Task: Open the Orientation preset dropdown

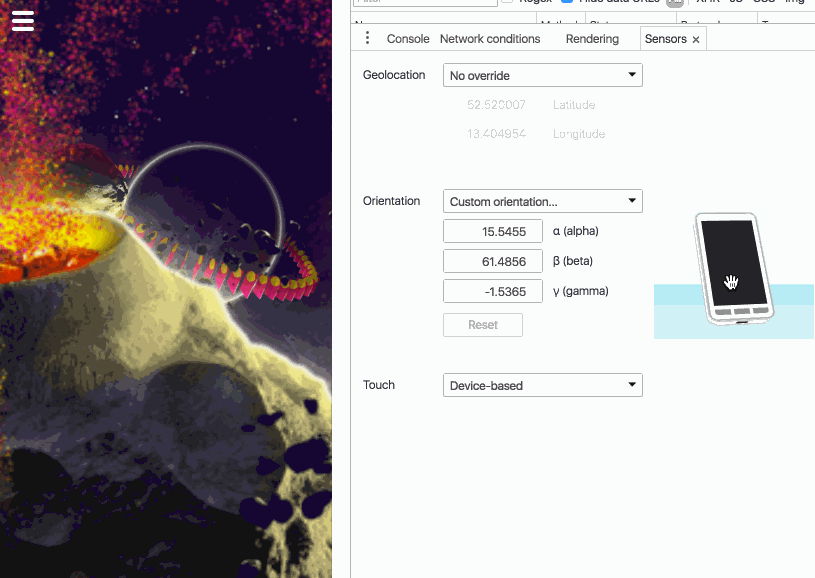Action: click(x=542, y=201)
